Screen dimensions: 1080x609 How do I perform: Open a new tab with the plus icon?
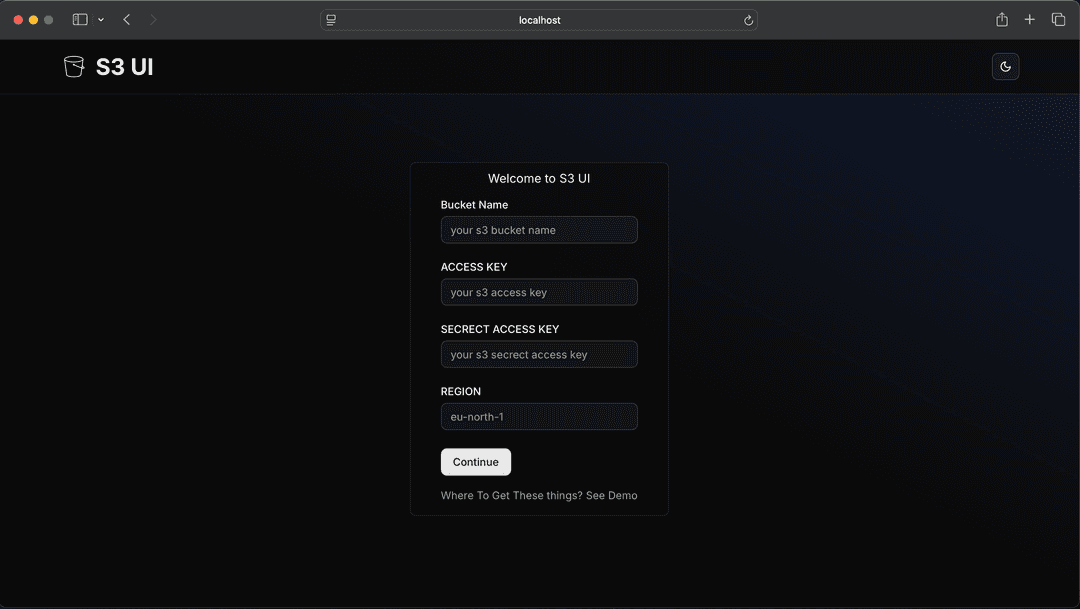[x=1029, y=19]
